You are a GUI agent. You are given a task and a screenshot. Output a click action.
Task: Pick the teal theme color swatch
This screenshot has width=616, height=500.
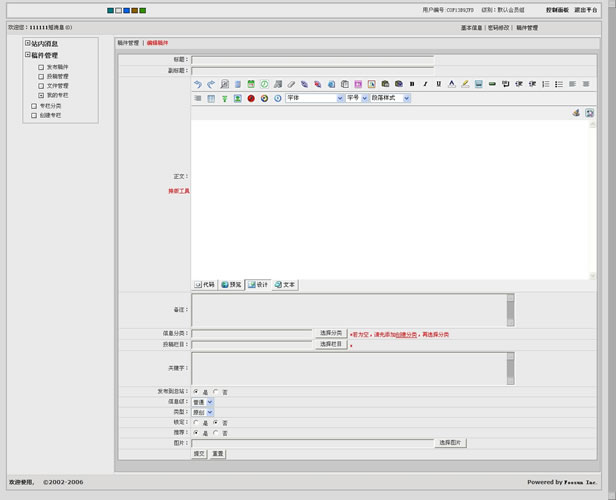[x=110, y=11]
